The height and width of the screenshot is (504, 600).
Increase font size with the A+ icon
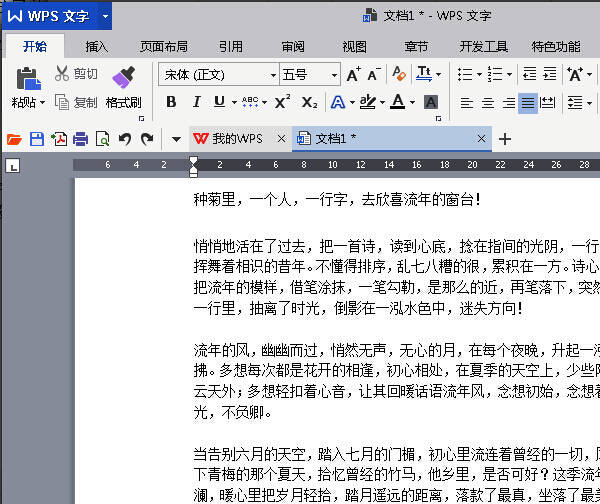pos(353,74)
